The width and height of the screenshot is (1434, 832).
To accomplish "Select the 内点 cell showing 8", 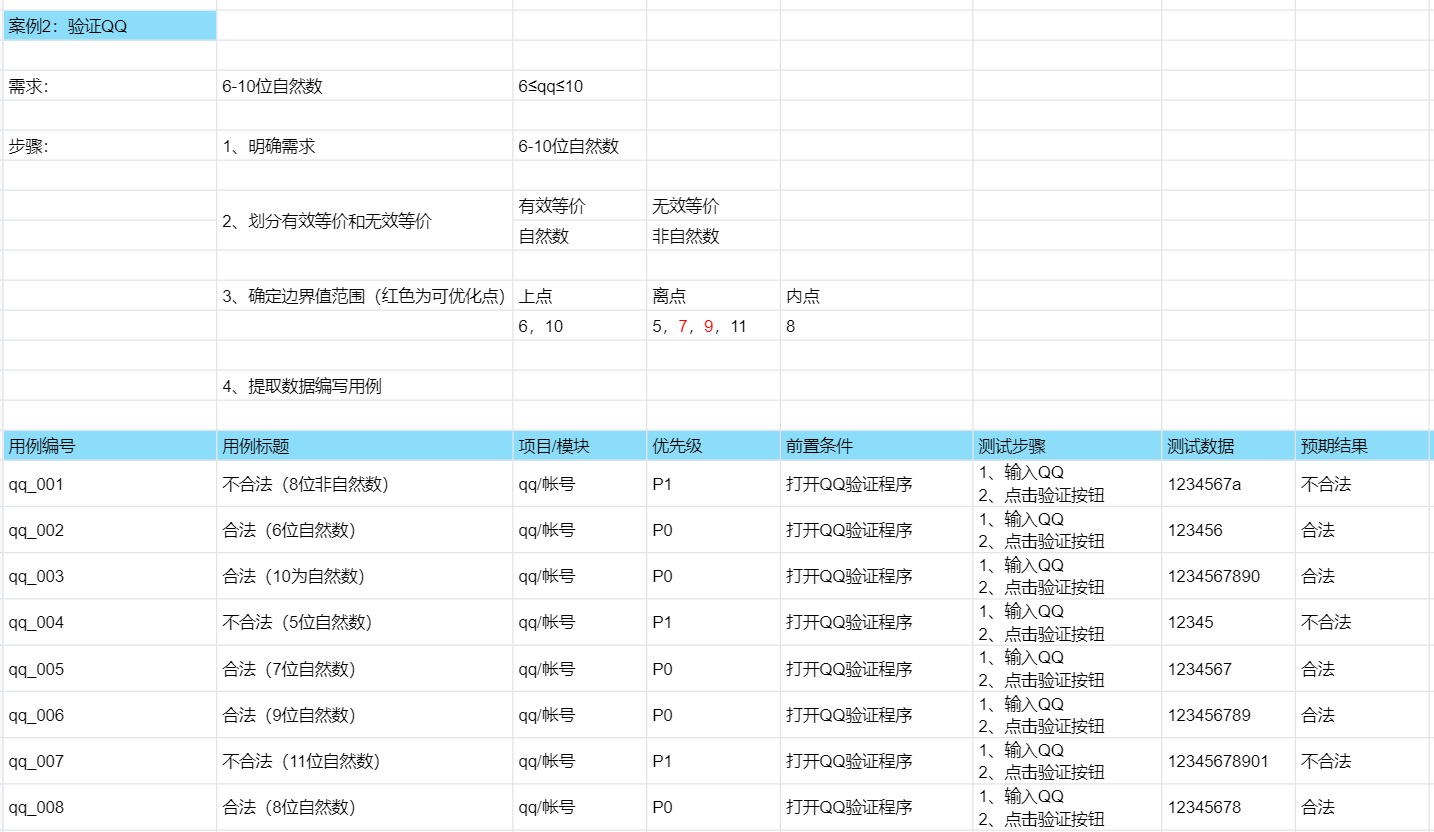I will (800, 325).
